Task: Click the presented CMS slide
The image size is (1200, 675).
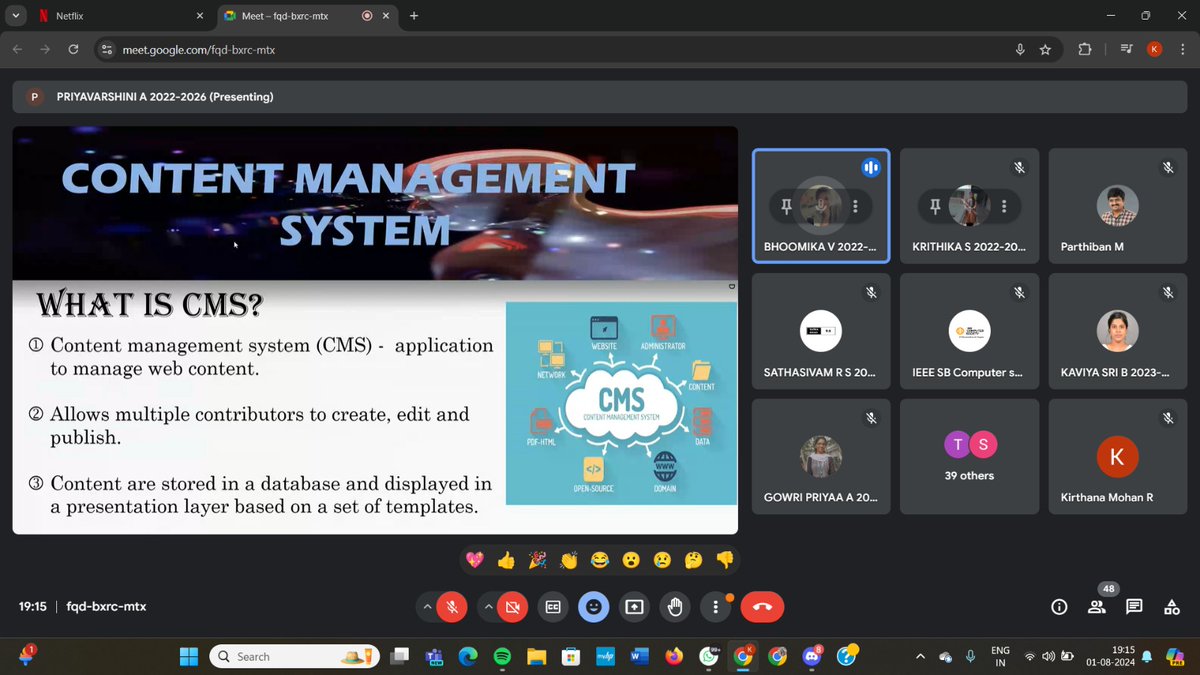Action: [375, 330]
